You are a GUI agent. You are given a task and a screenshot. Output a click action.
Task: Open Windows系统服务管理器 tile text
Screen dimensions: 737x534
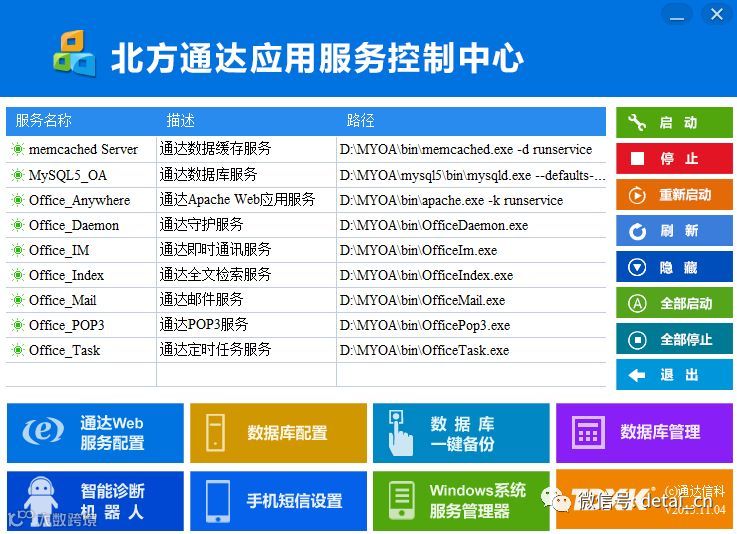(477, 501)
